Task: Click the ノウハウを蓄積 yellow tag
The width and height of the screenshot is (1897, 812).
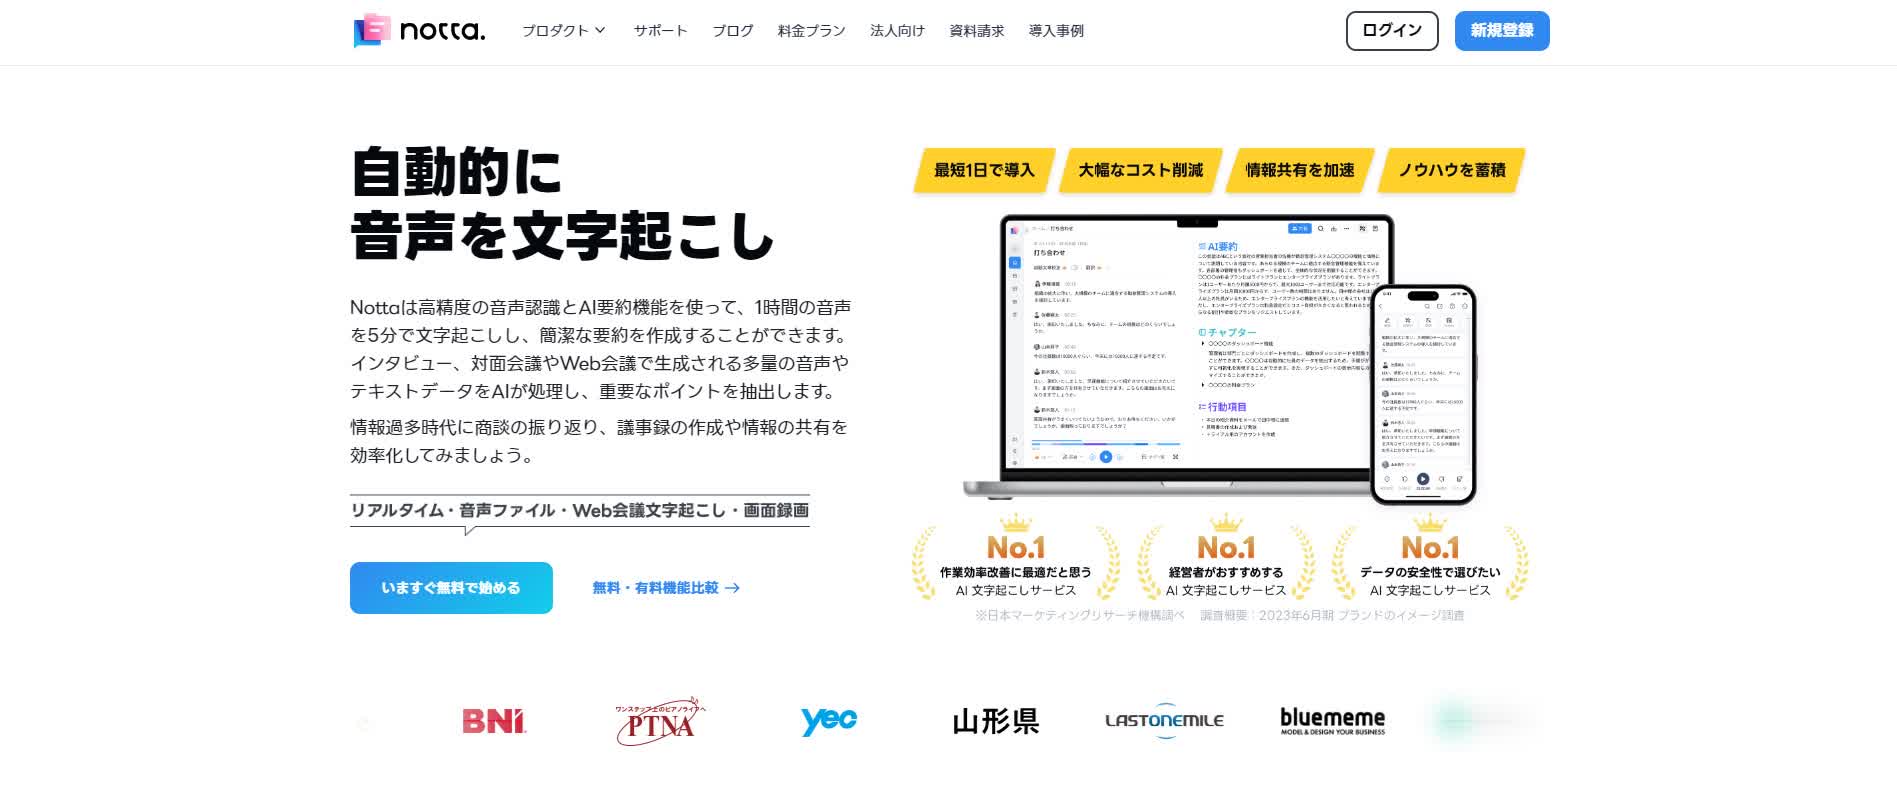Action: tap(1452, 170)
